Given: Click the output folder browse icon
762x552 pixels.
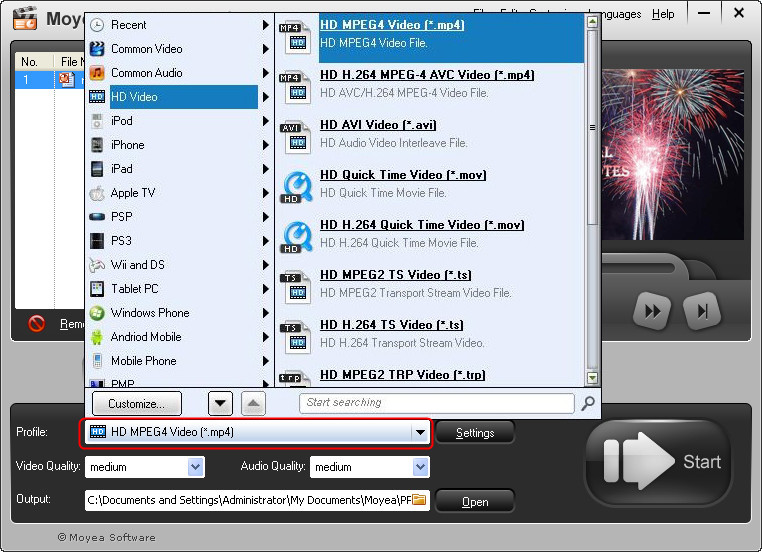Looking at the screenshot, I should 419,500.
